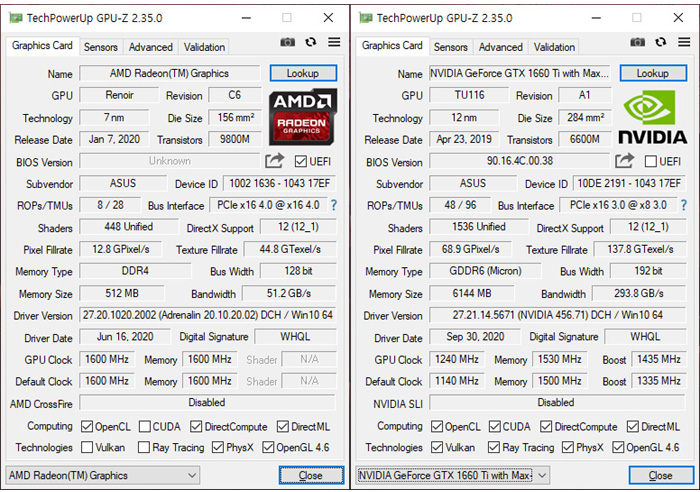
Task: Click the GPU value Renoir
Action: click(119, 95)
